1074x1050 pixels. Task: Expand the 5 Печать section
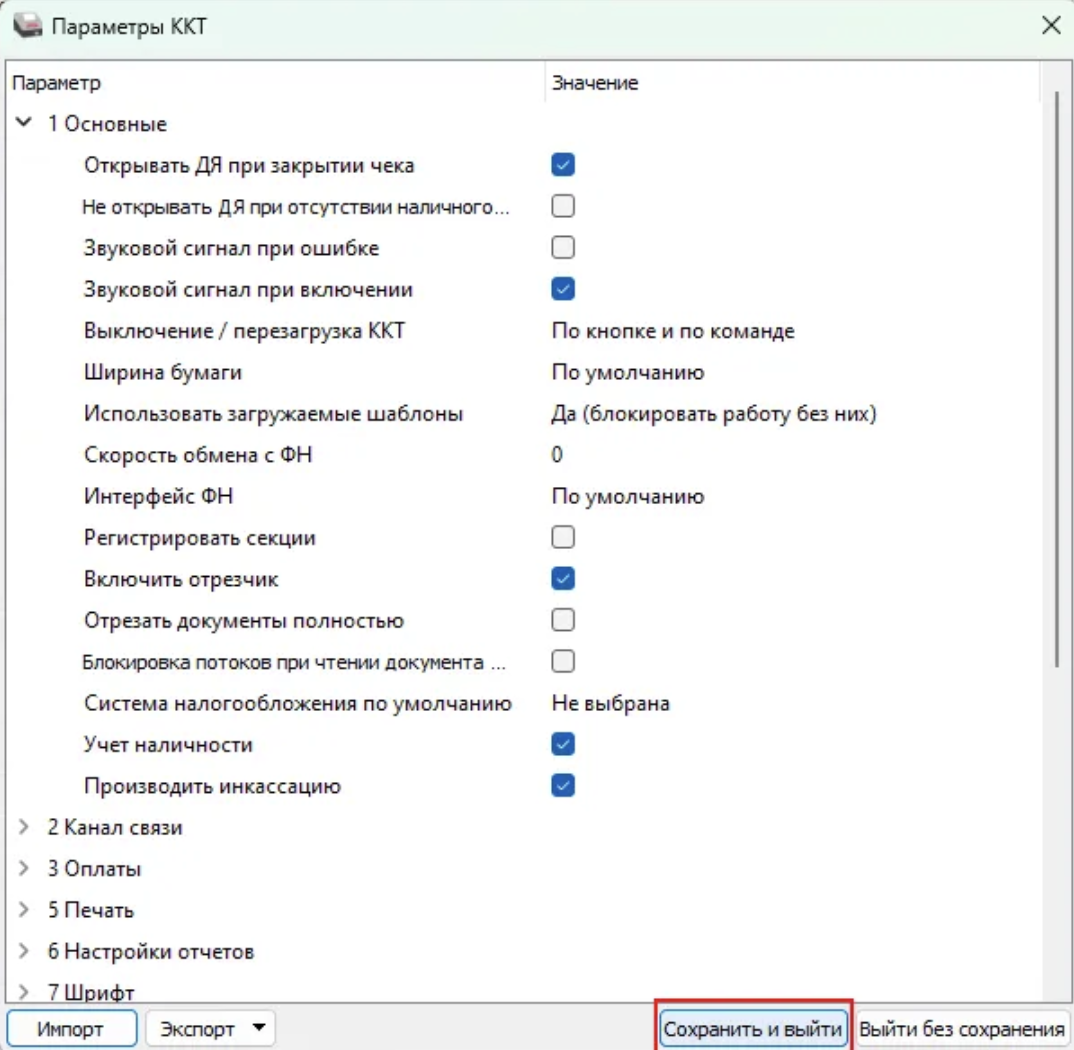click(x=25, y=910)
